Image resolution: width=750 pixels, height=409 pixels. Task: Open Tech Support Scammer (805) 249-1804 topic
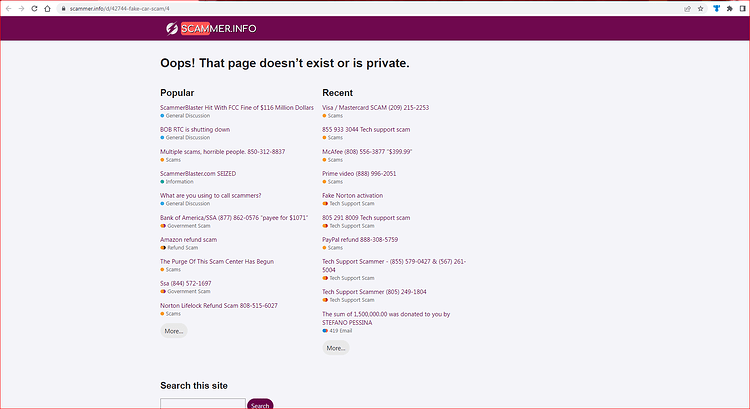click(374, 292)
